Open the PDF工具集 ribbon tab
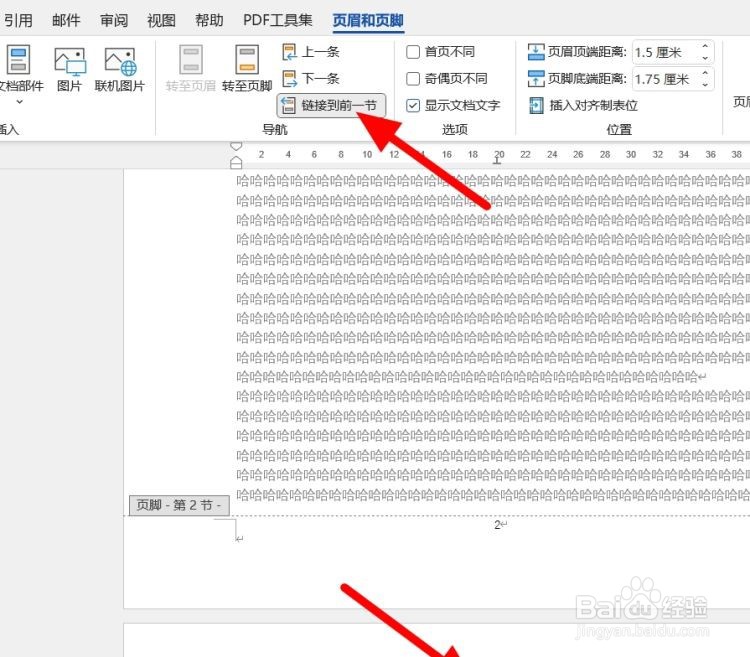The image size is (750, 657). point(277,21)
